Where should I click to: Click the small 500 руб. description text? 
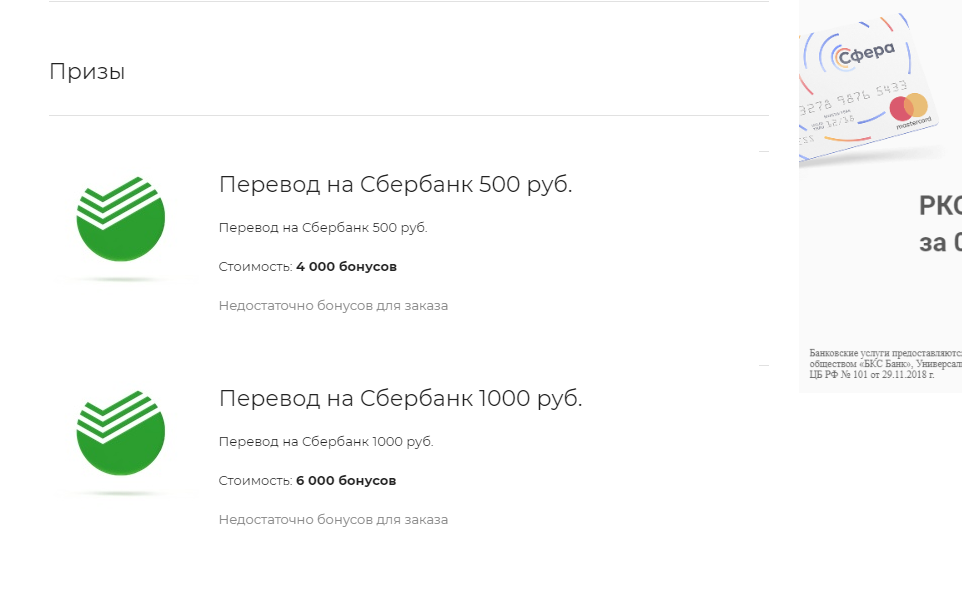pos(323,228)
